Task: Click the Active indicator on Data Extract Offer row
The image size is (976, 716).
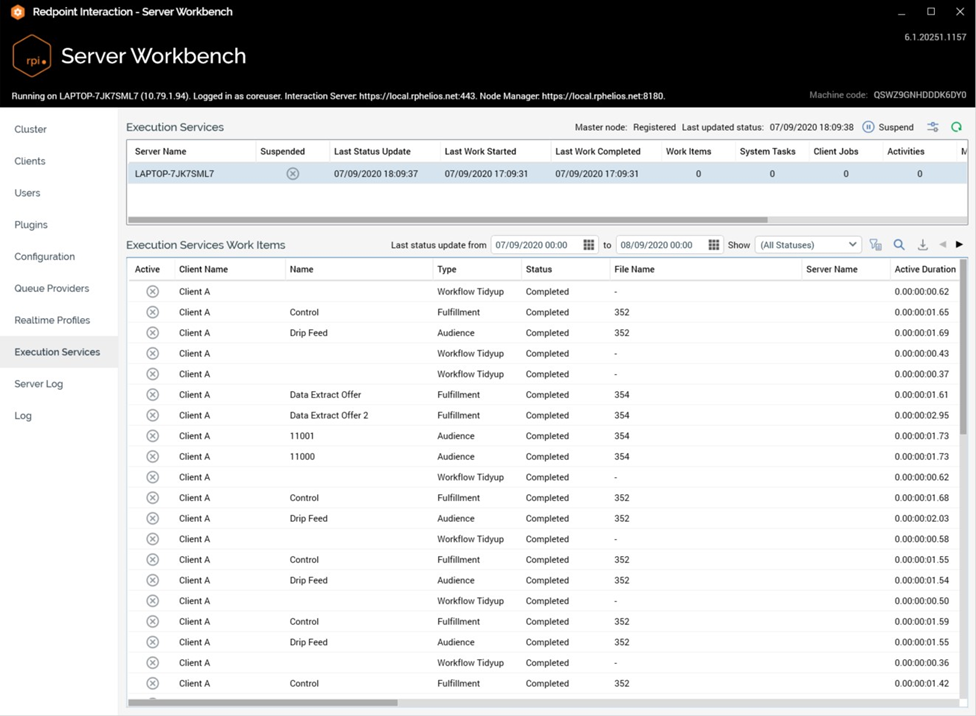Action: tap(152, 395)
